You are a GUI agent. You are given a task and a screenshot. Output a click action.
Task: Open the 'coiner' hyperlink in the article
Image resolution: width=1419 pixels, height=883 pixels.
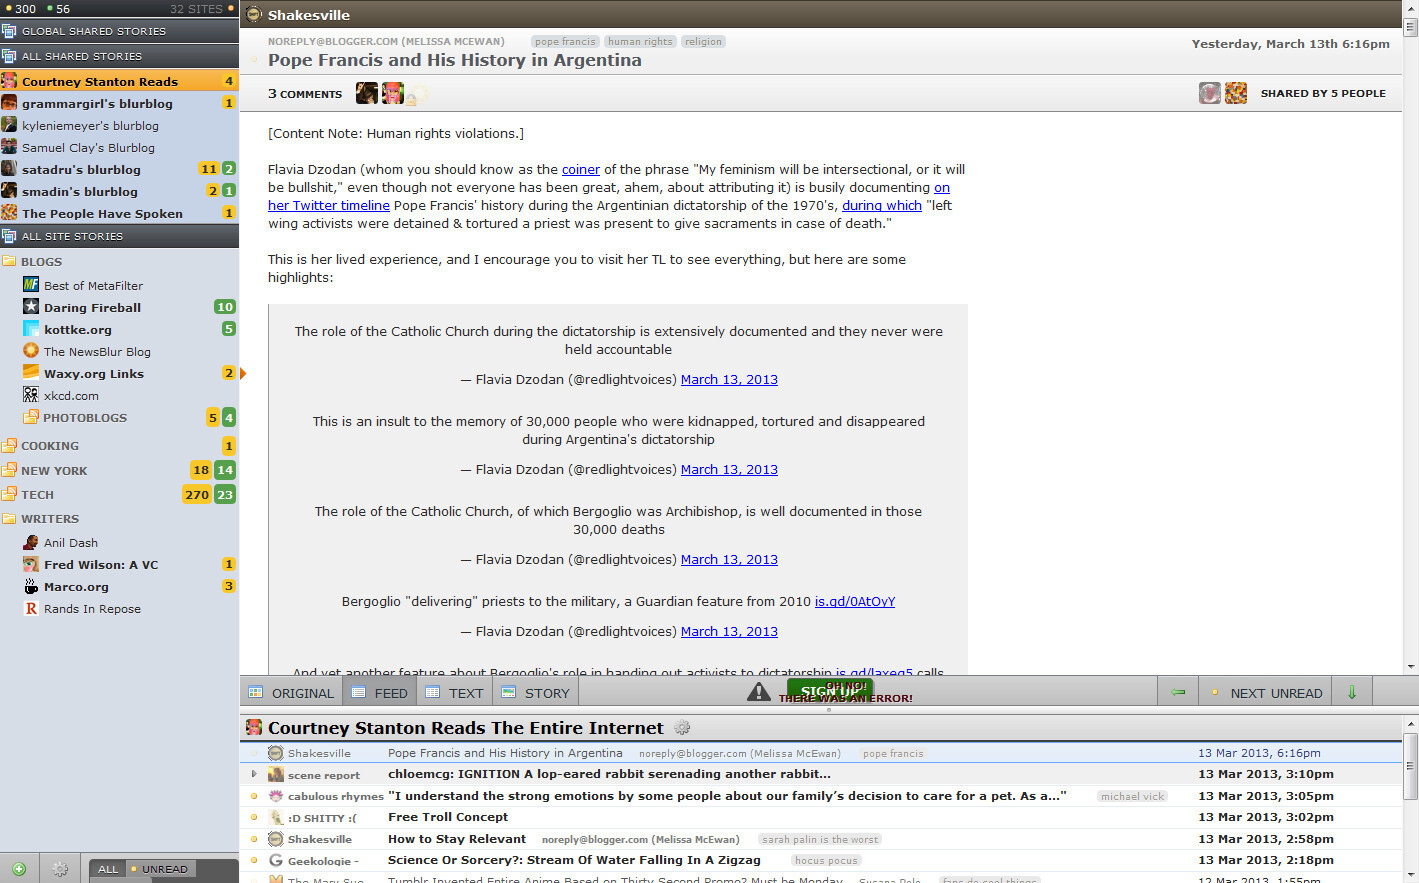point(581,169)
